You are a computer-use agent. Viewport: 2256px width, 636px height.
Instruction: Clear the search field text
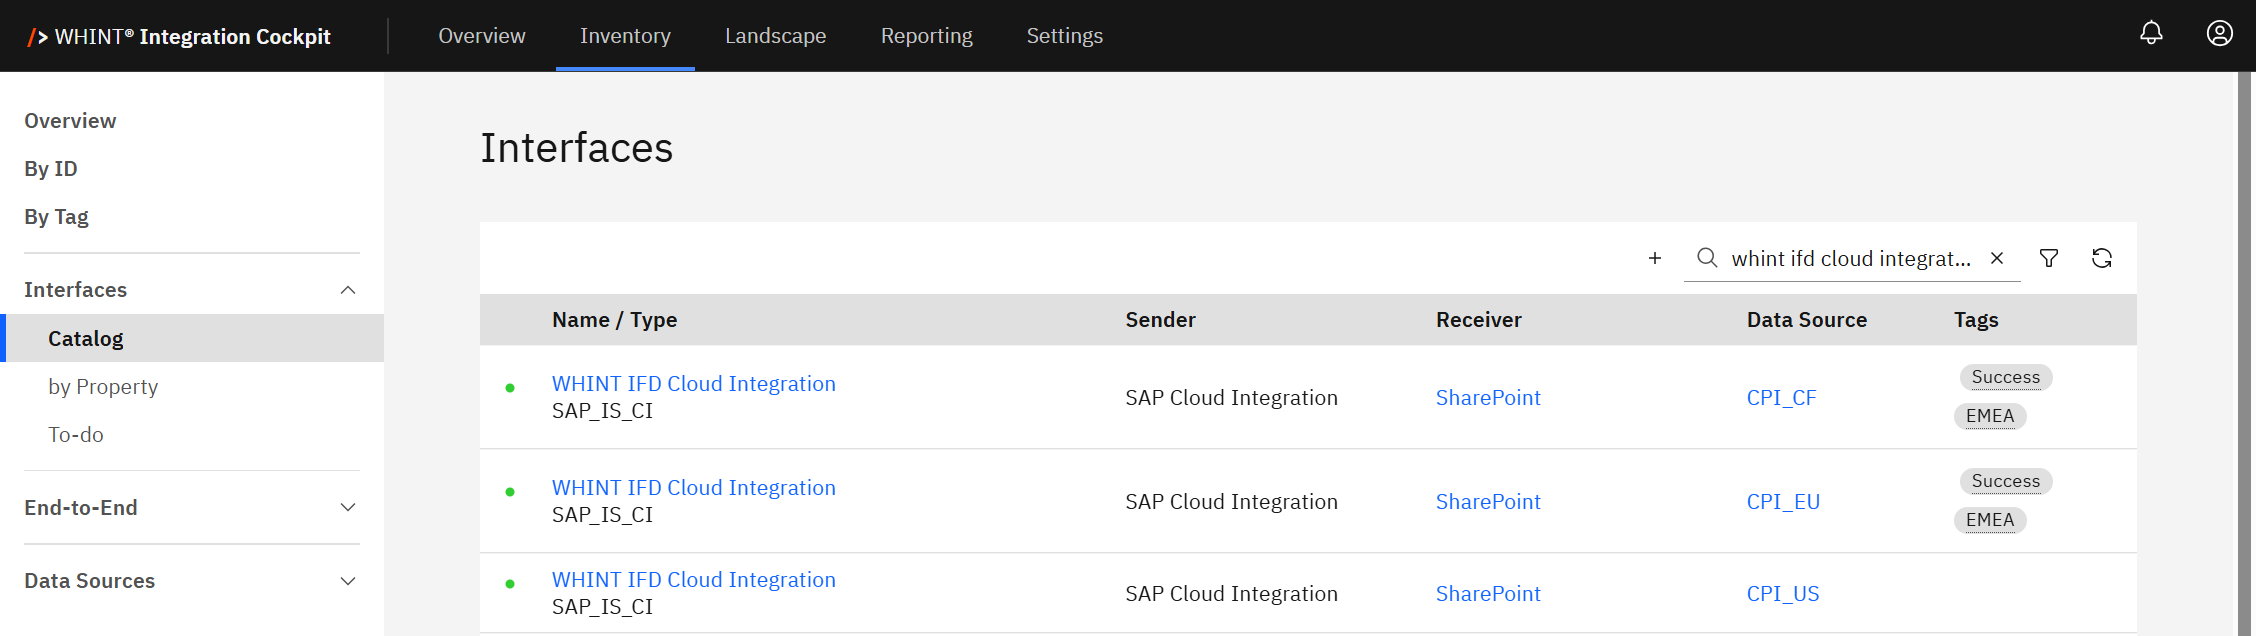[1997, 258]
